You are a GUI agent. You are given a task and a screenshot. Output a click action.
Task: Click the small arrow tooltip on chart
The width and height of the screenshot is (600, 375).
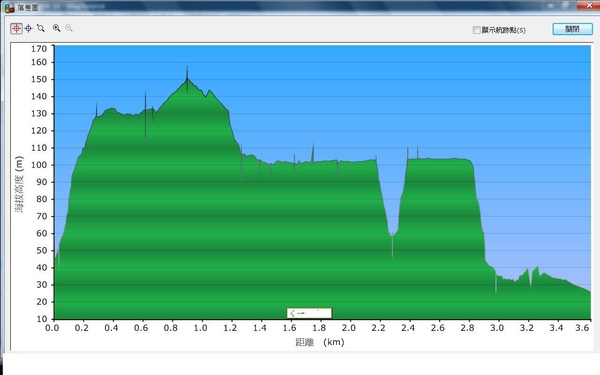coord(309,313)
